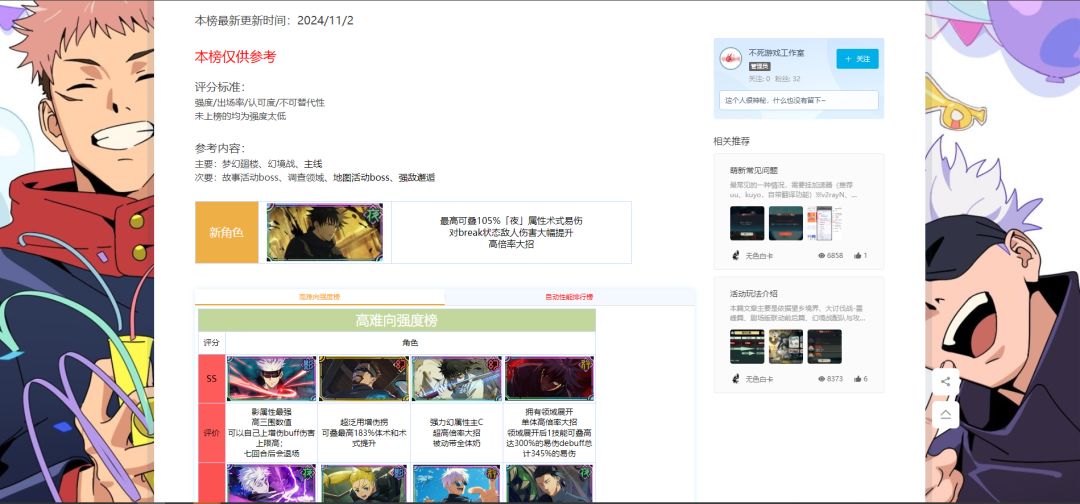Viewport: 1080px width, 504px height.
Task: Click the views eye icon beside 8373
Action: point(821,379)
